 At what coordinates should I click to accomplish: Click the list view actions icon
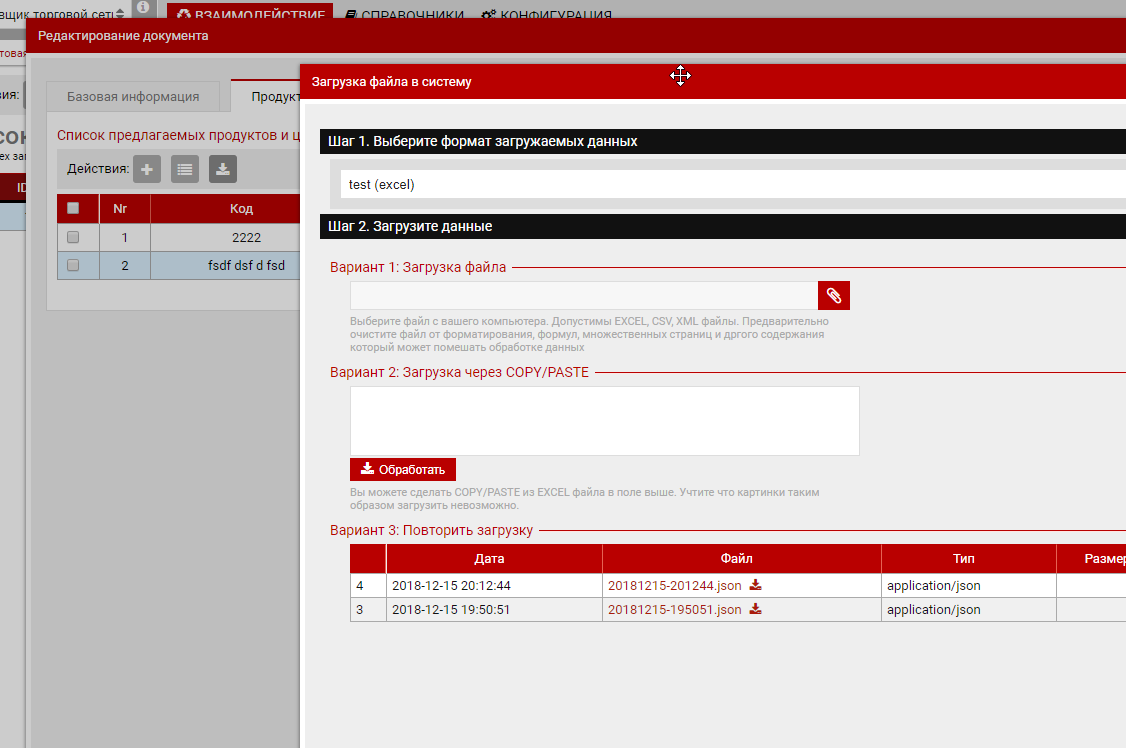coord(185,169)
